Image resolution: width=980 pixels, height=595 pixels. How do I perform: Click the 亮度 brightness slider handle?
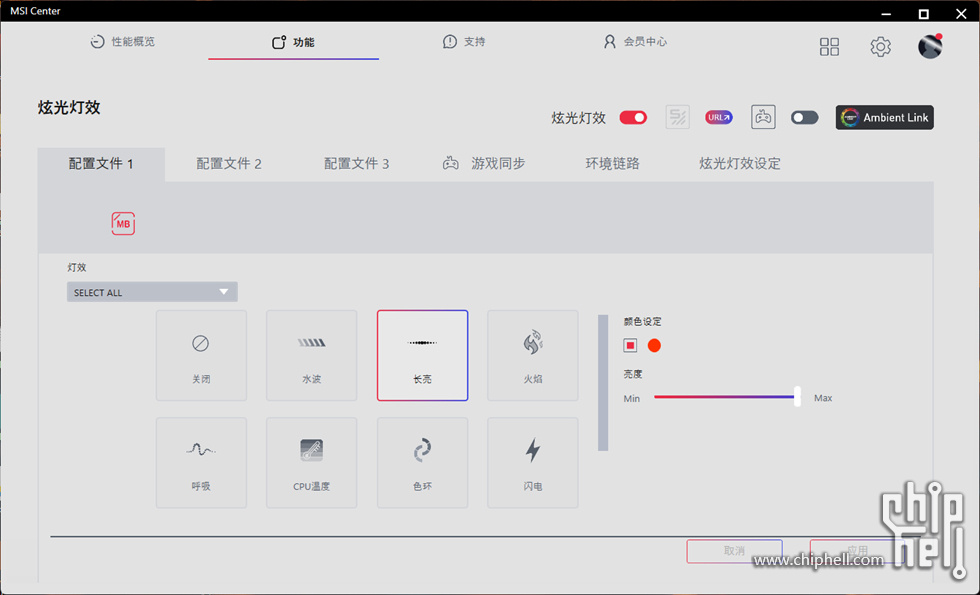(797, 397)
